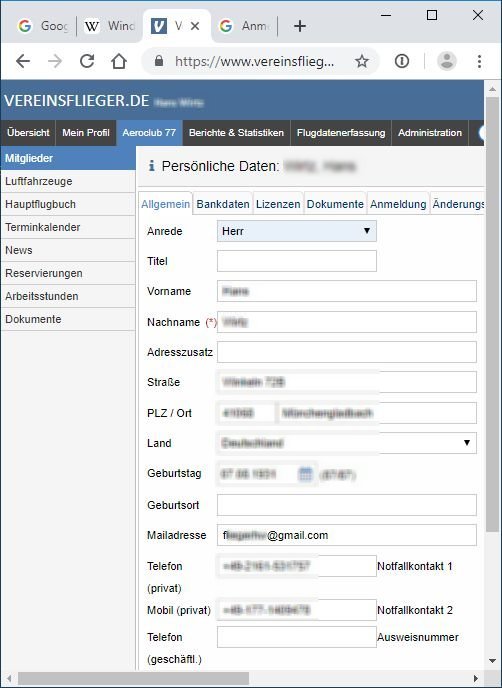Open the calendar picker next to Geburtstag
This screenshot has width=502, height=688.
[x=305, y=474]
